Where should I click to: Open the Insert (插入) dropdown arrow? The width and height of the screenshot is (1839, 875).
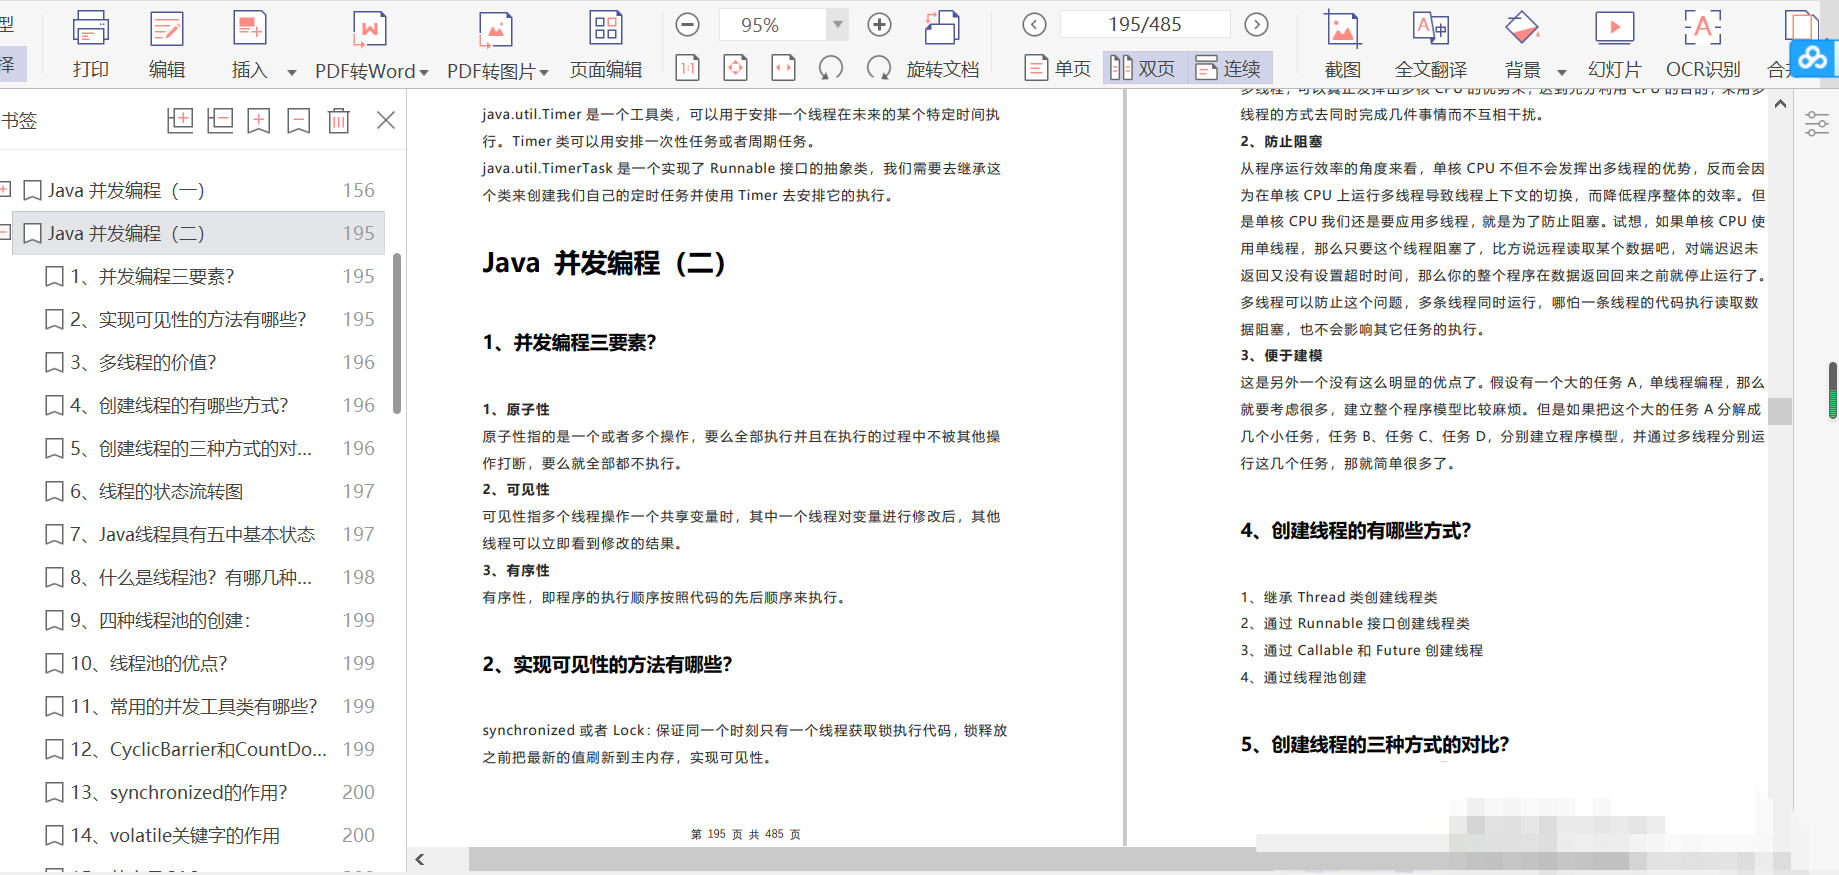(x=292, y=72)
